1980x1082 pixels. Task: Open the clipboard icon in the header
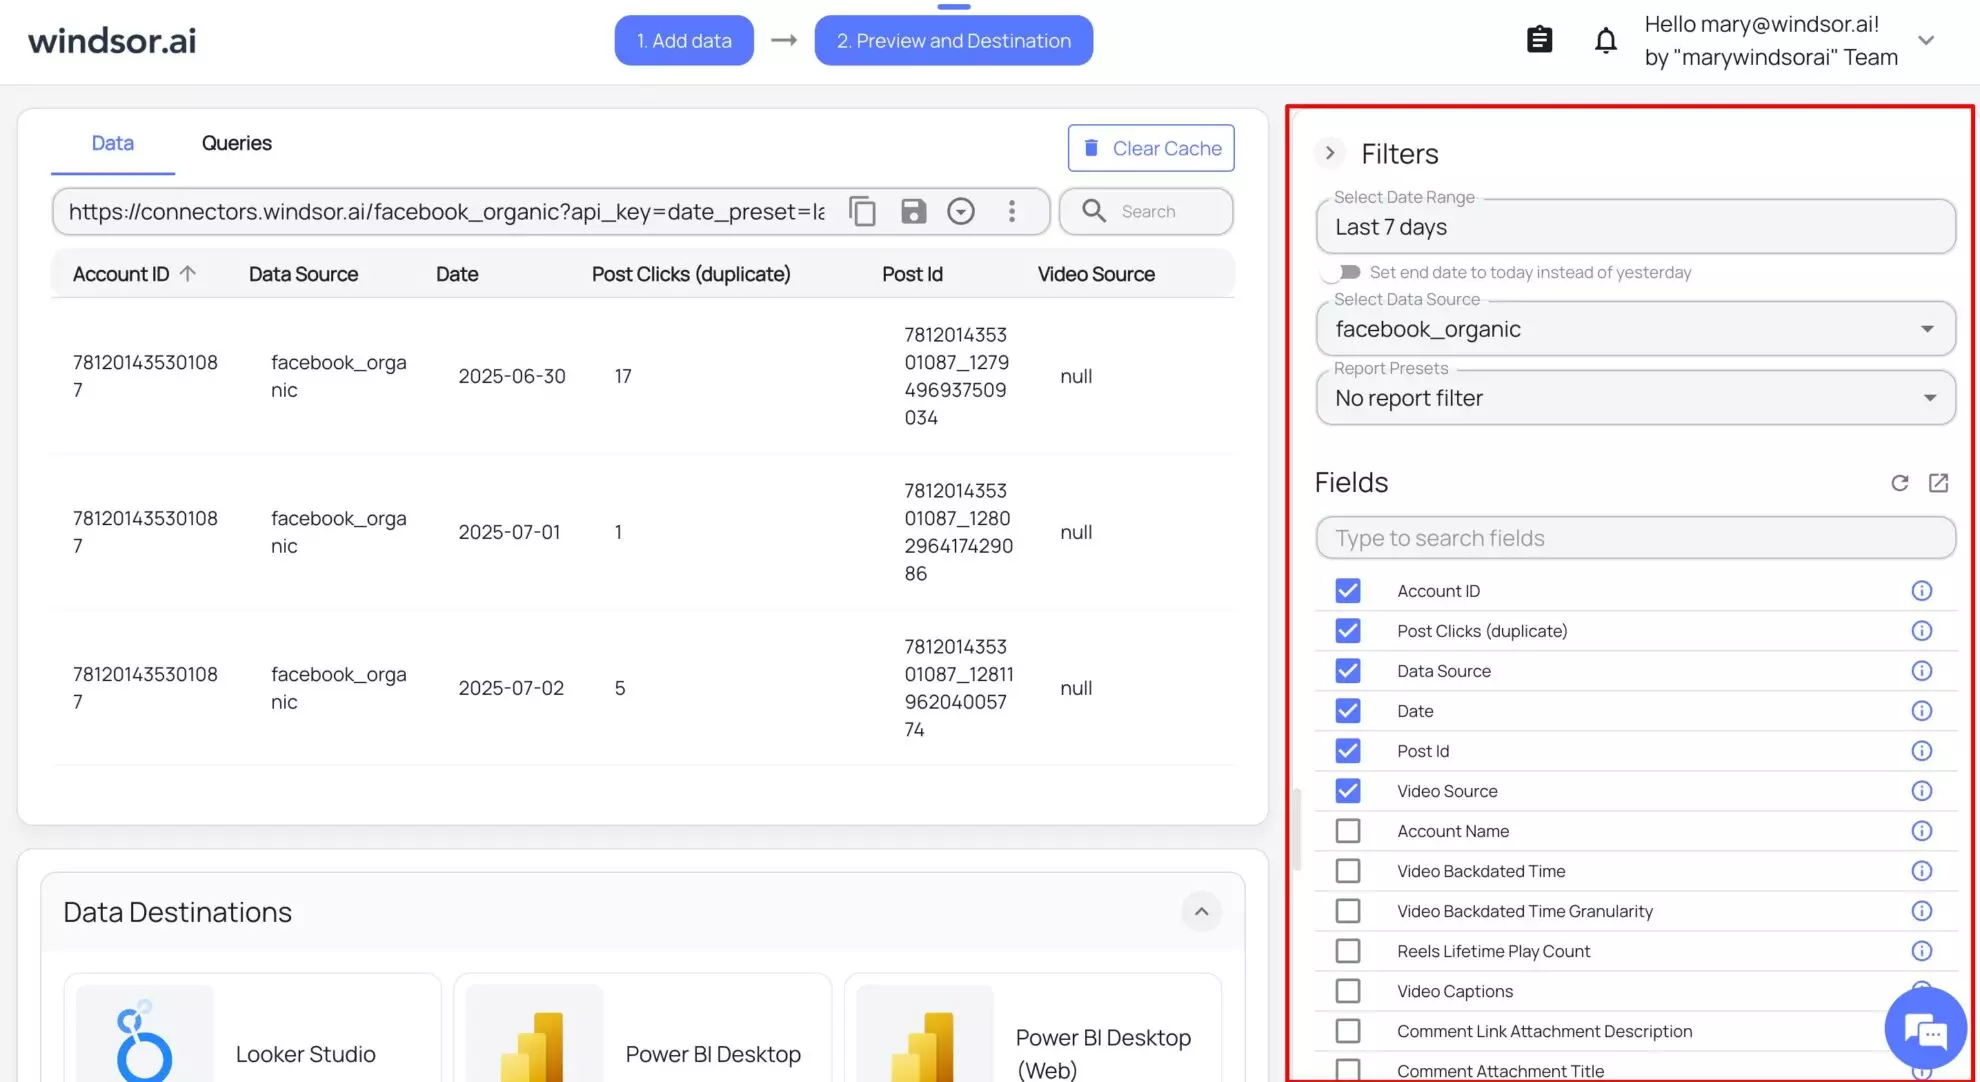pos(1540,40)
